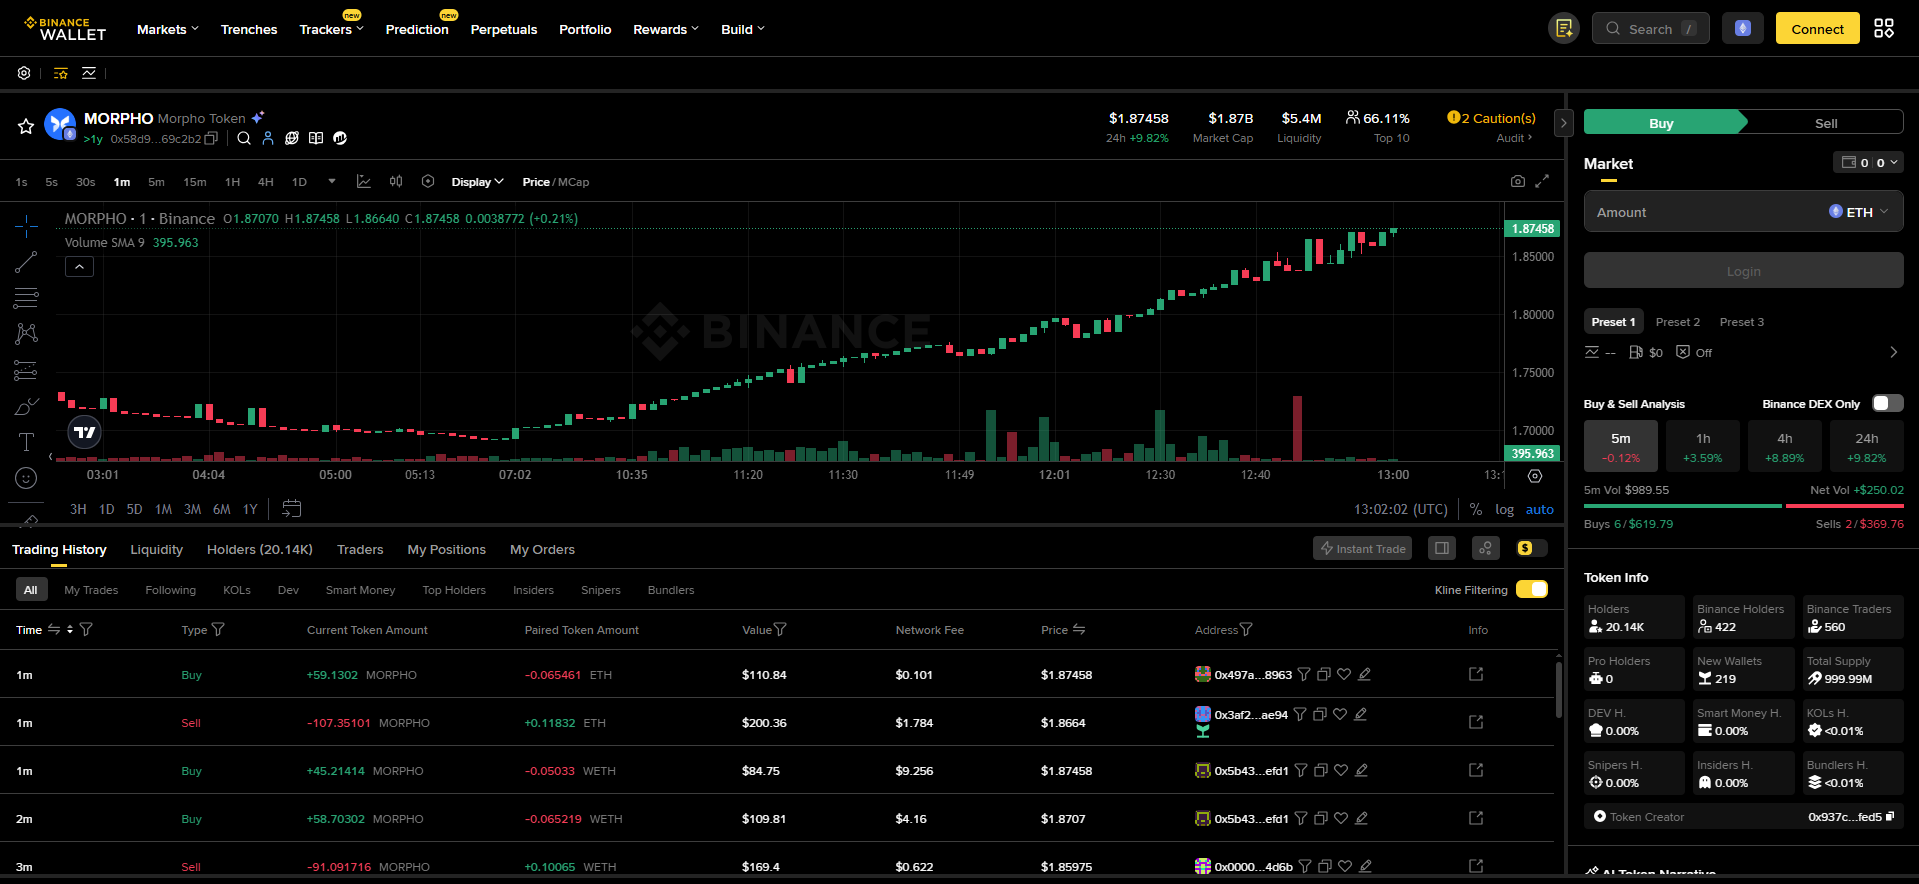The height and width of the screenshot is (884, 1919).
Task: Open the Markets dropdown menu
Action: 167,29
